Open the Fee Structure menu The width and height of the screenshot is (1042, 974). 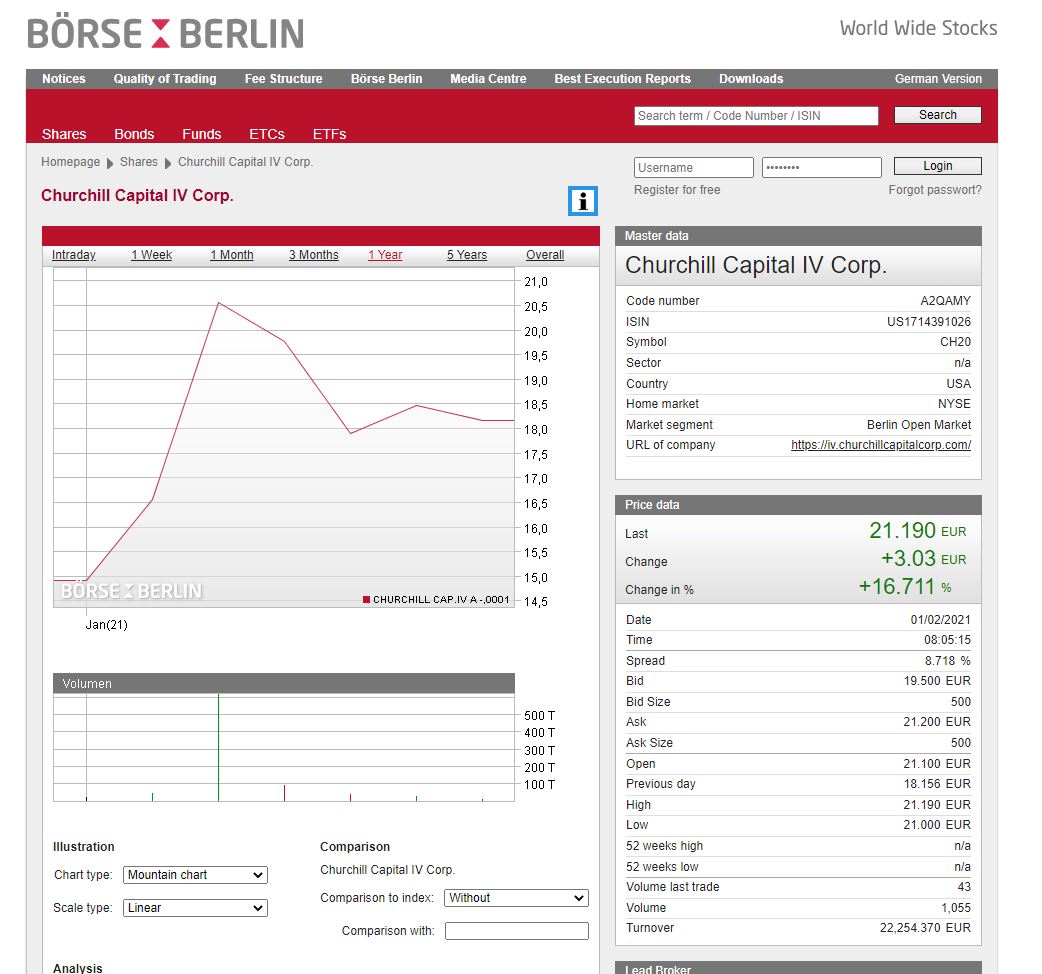(x=283, y=79)
